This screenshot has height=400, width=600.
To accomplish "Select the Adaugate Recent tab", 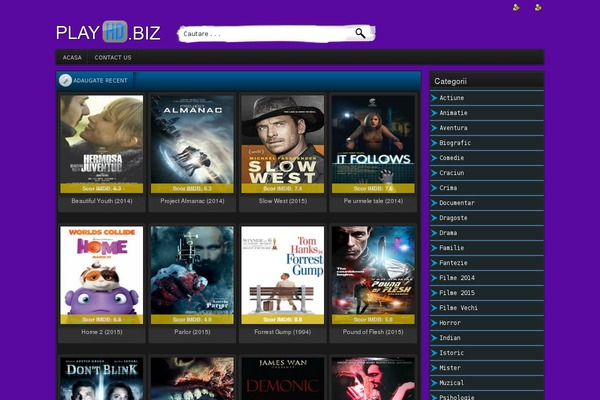I will pyautogui.click(x=95, y=80).
